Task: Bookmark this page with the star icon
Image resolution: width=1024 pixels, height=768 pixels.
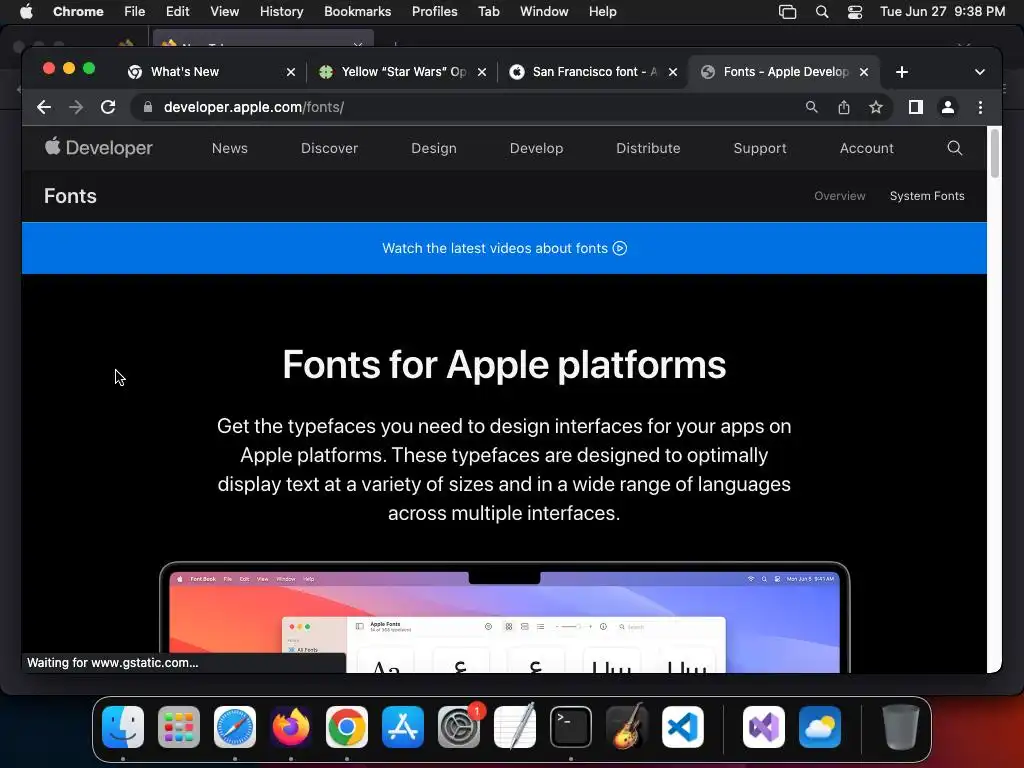Action: point(876,107)
